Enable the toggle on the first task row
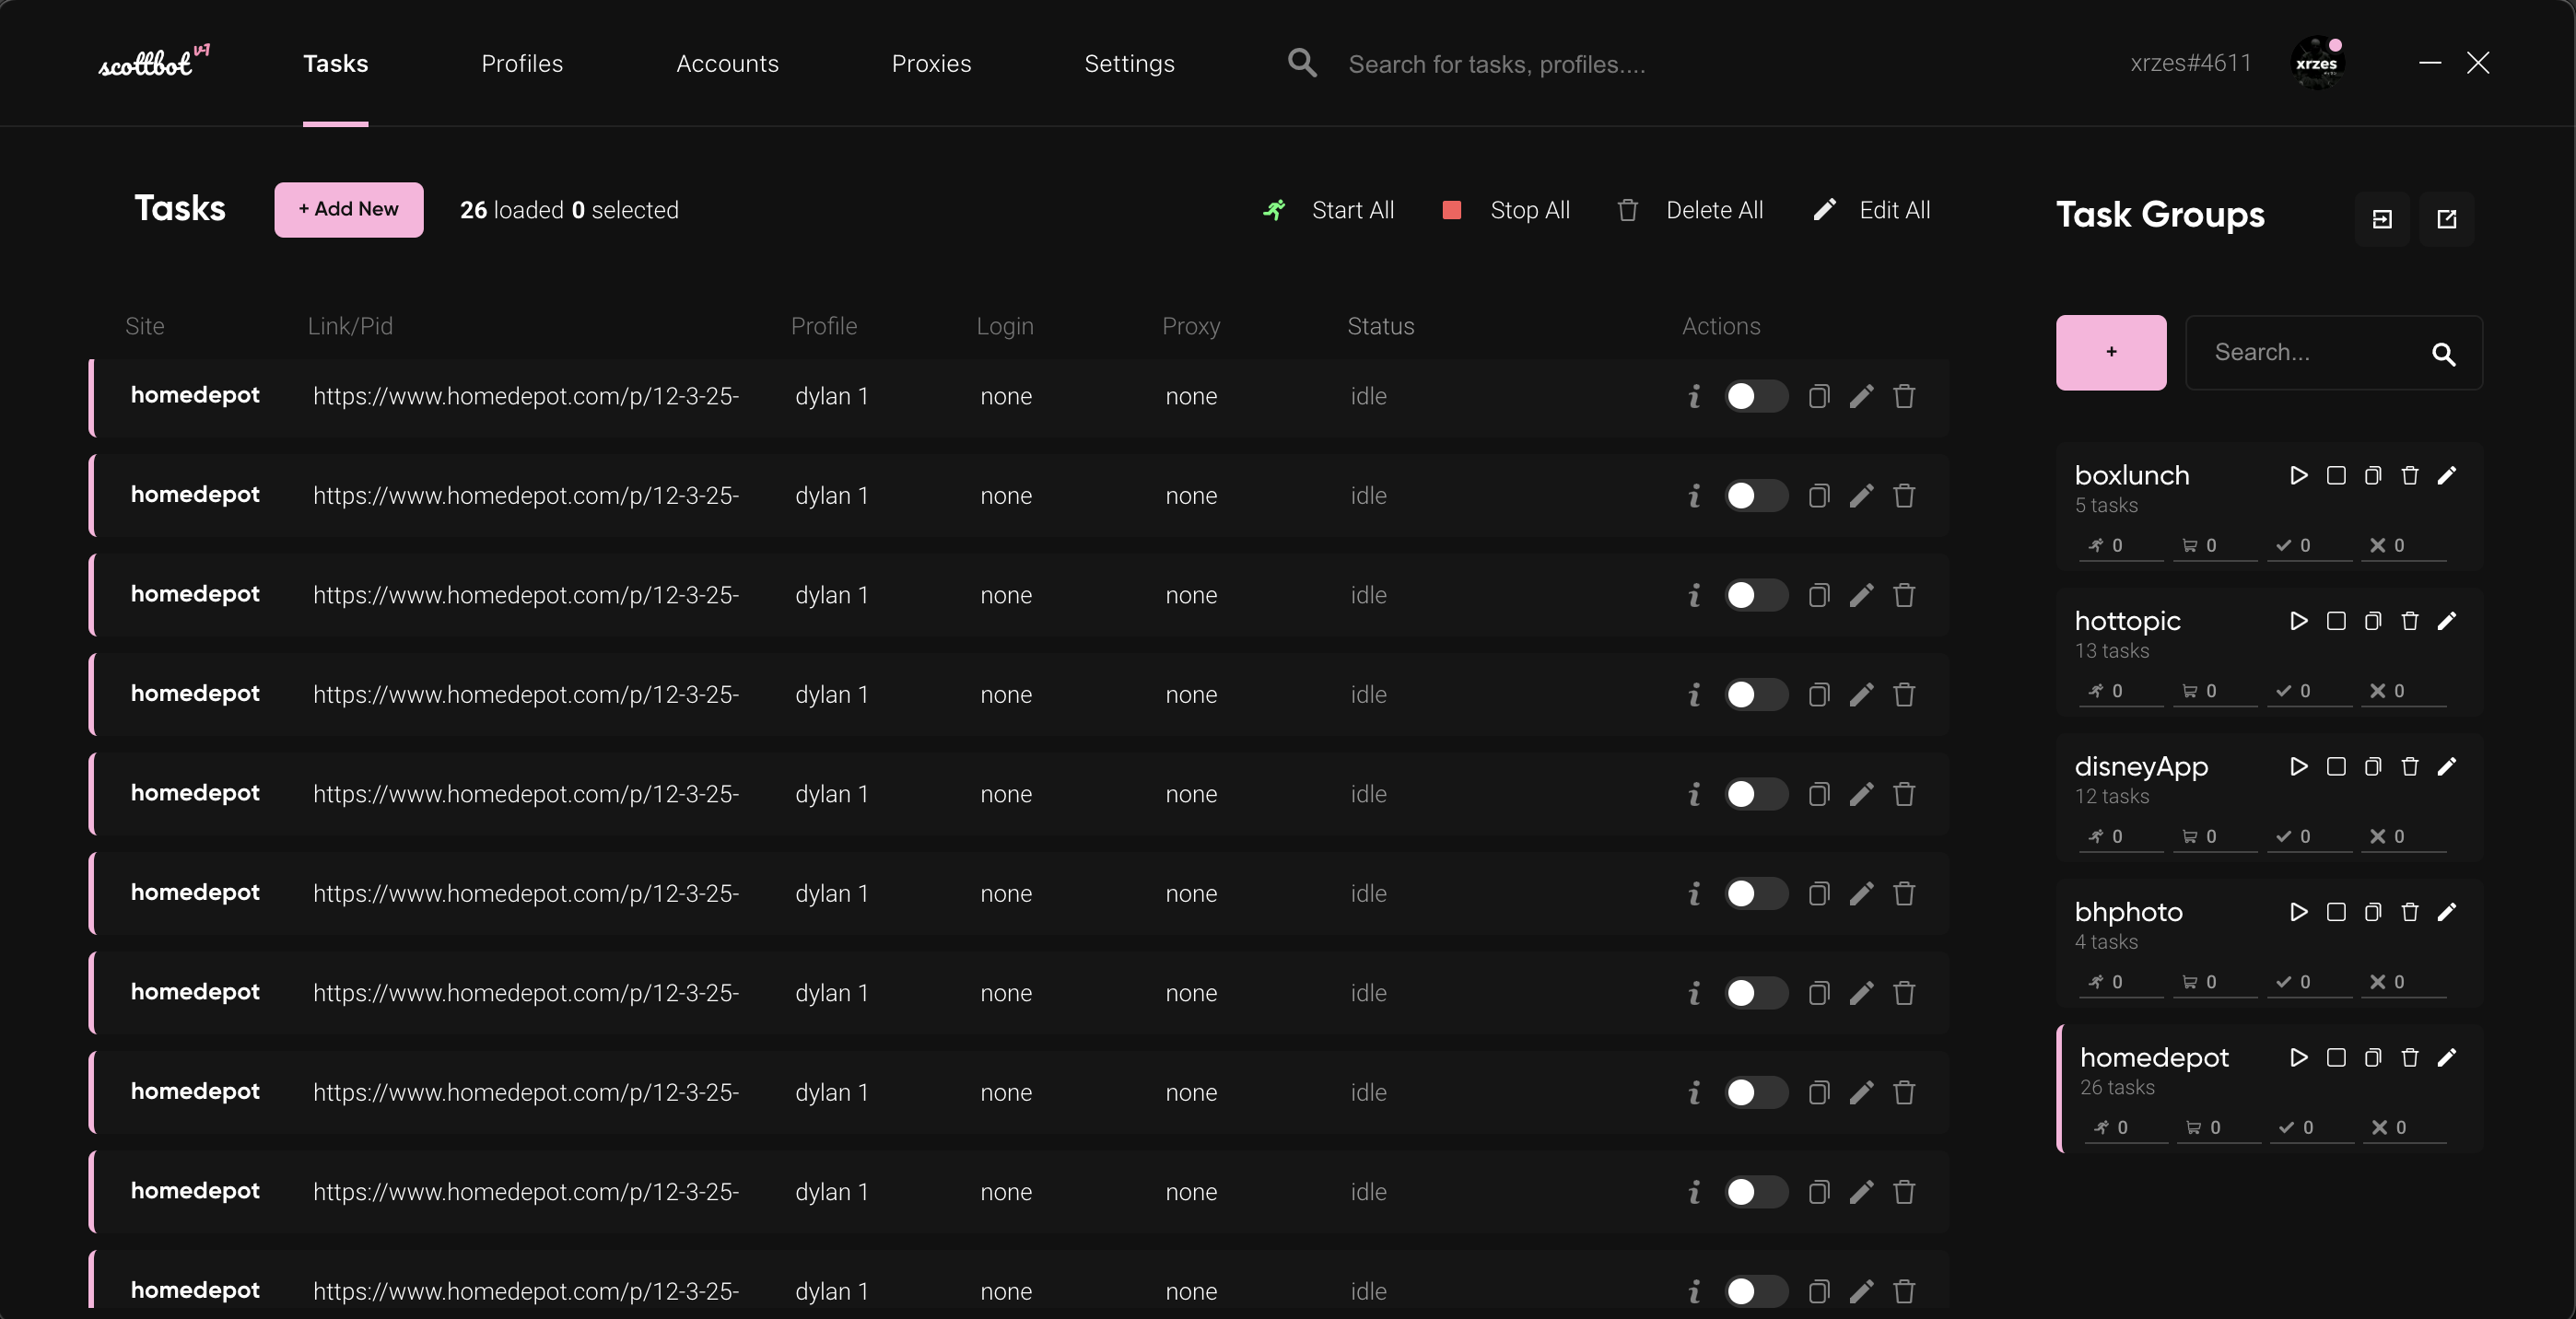The height and width of the screenshot is (1319, 2576). click(x=1755, y=396)
